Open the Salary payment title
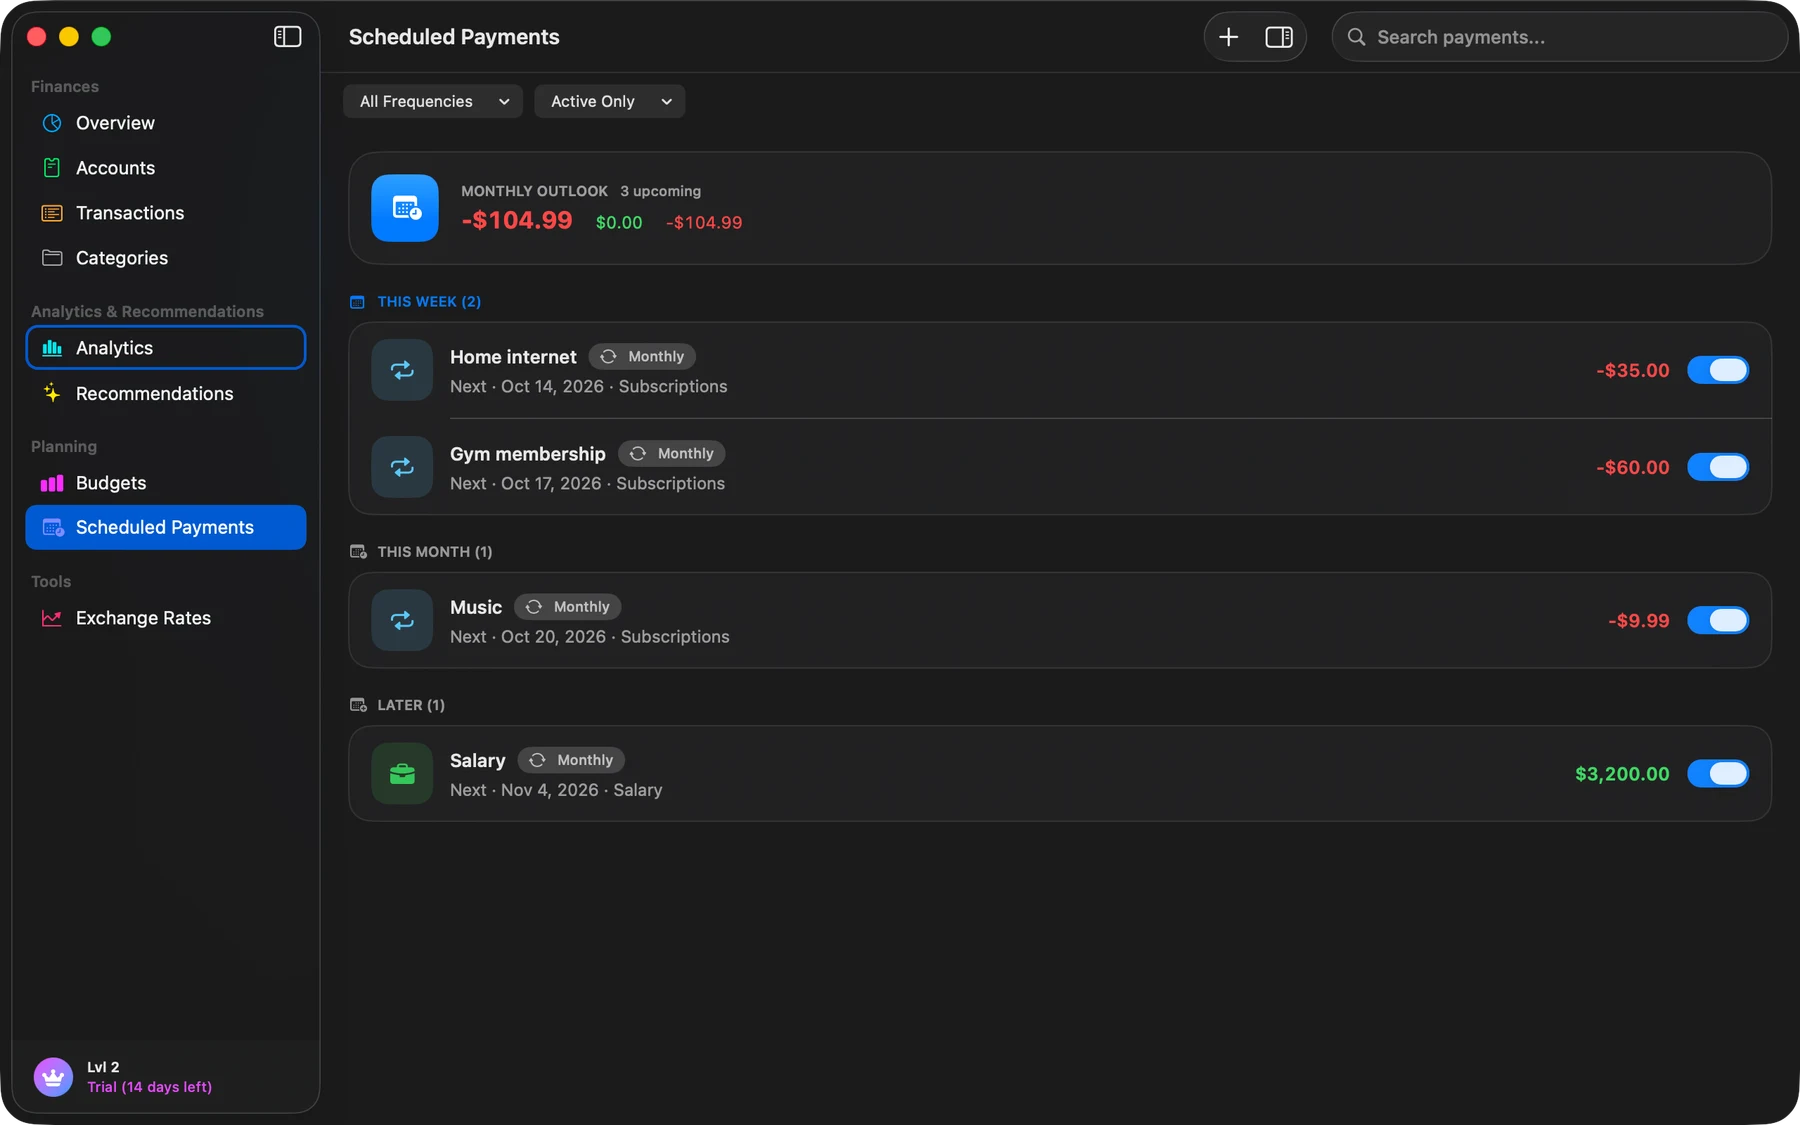Screen dimensions: 1800x1125 tap(478, 761)
